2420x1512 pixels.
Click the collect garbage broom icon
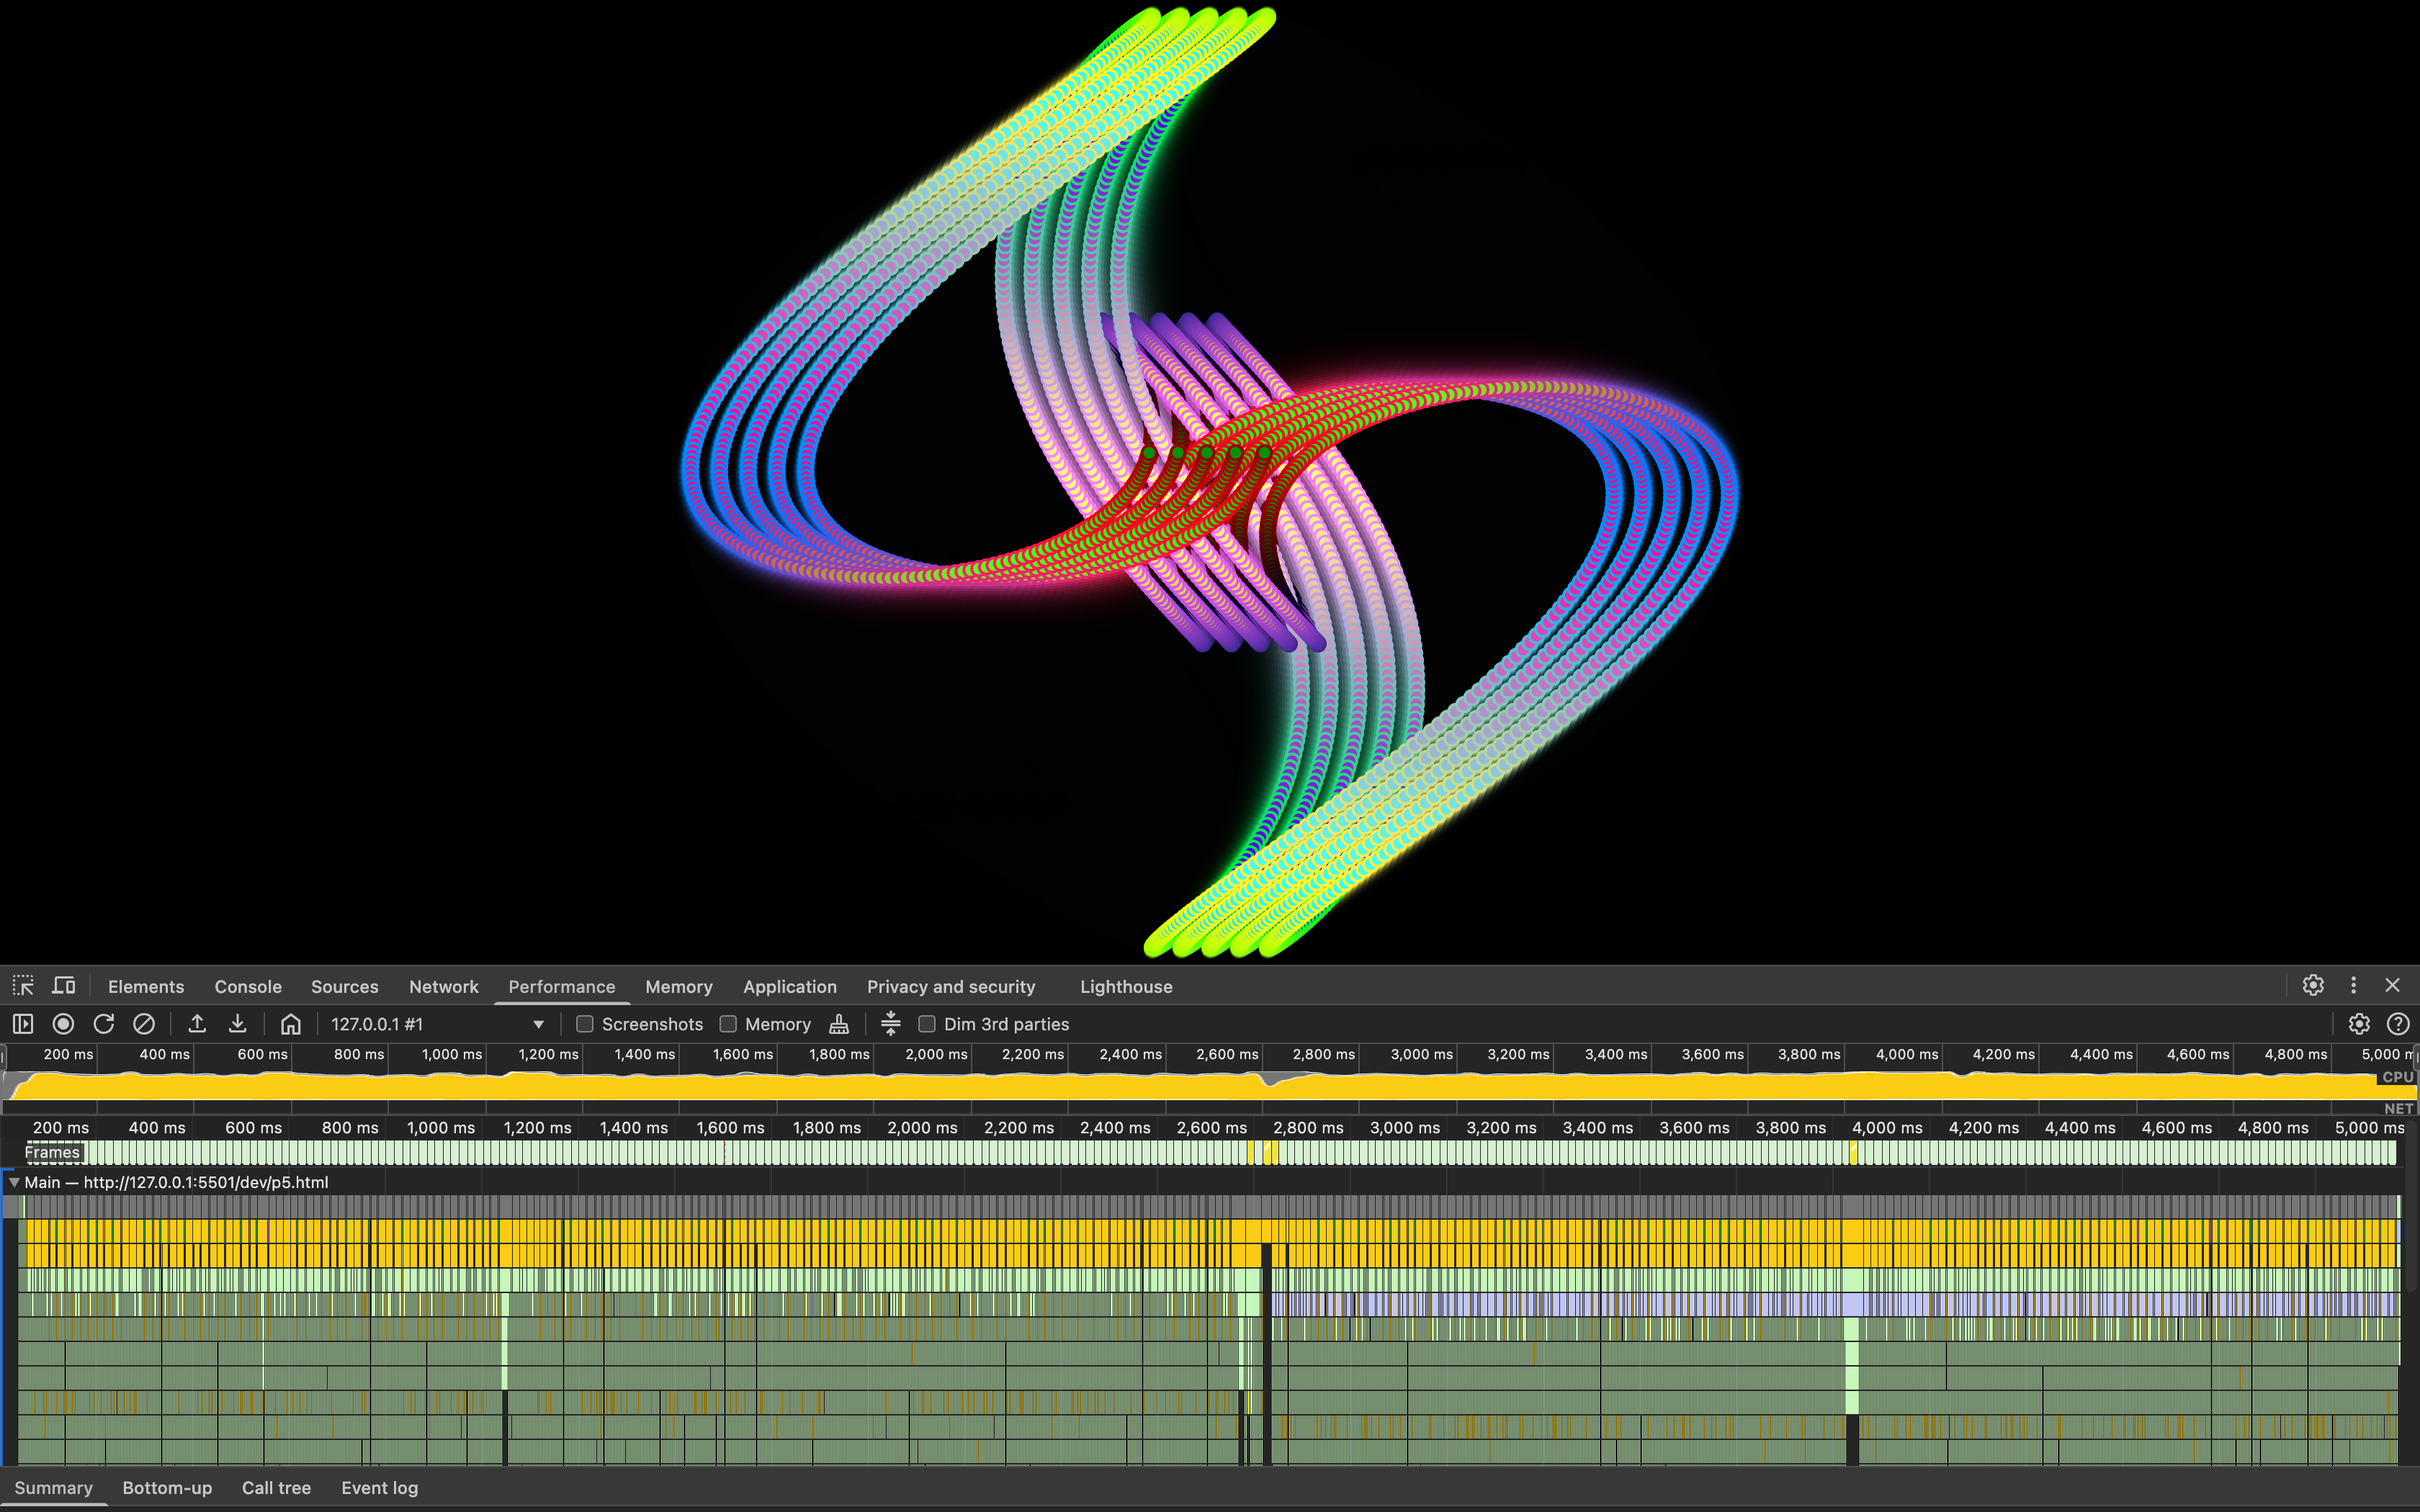[x=839, y=1024]
